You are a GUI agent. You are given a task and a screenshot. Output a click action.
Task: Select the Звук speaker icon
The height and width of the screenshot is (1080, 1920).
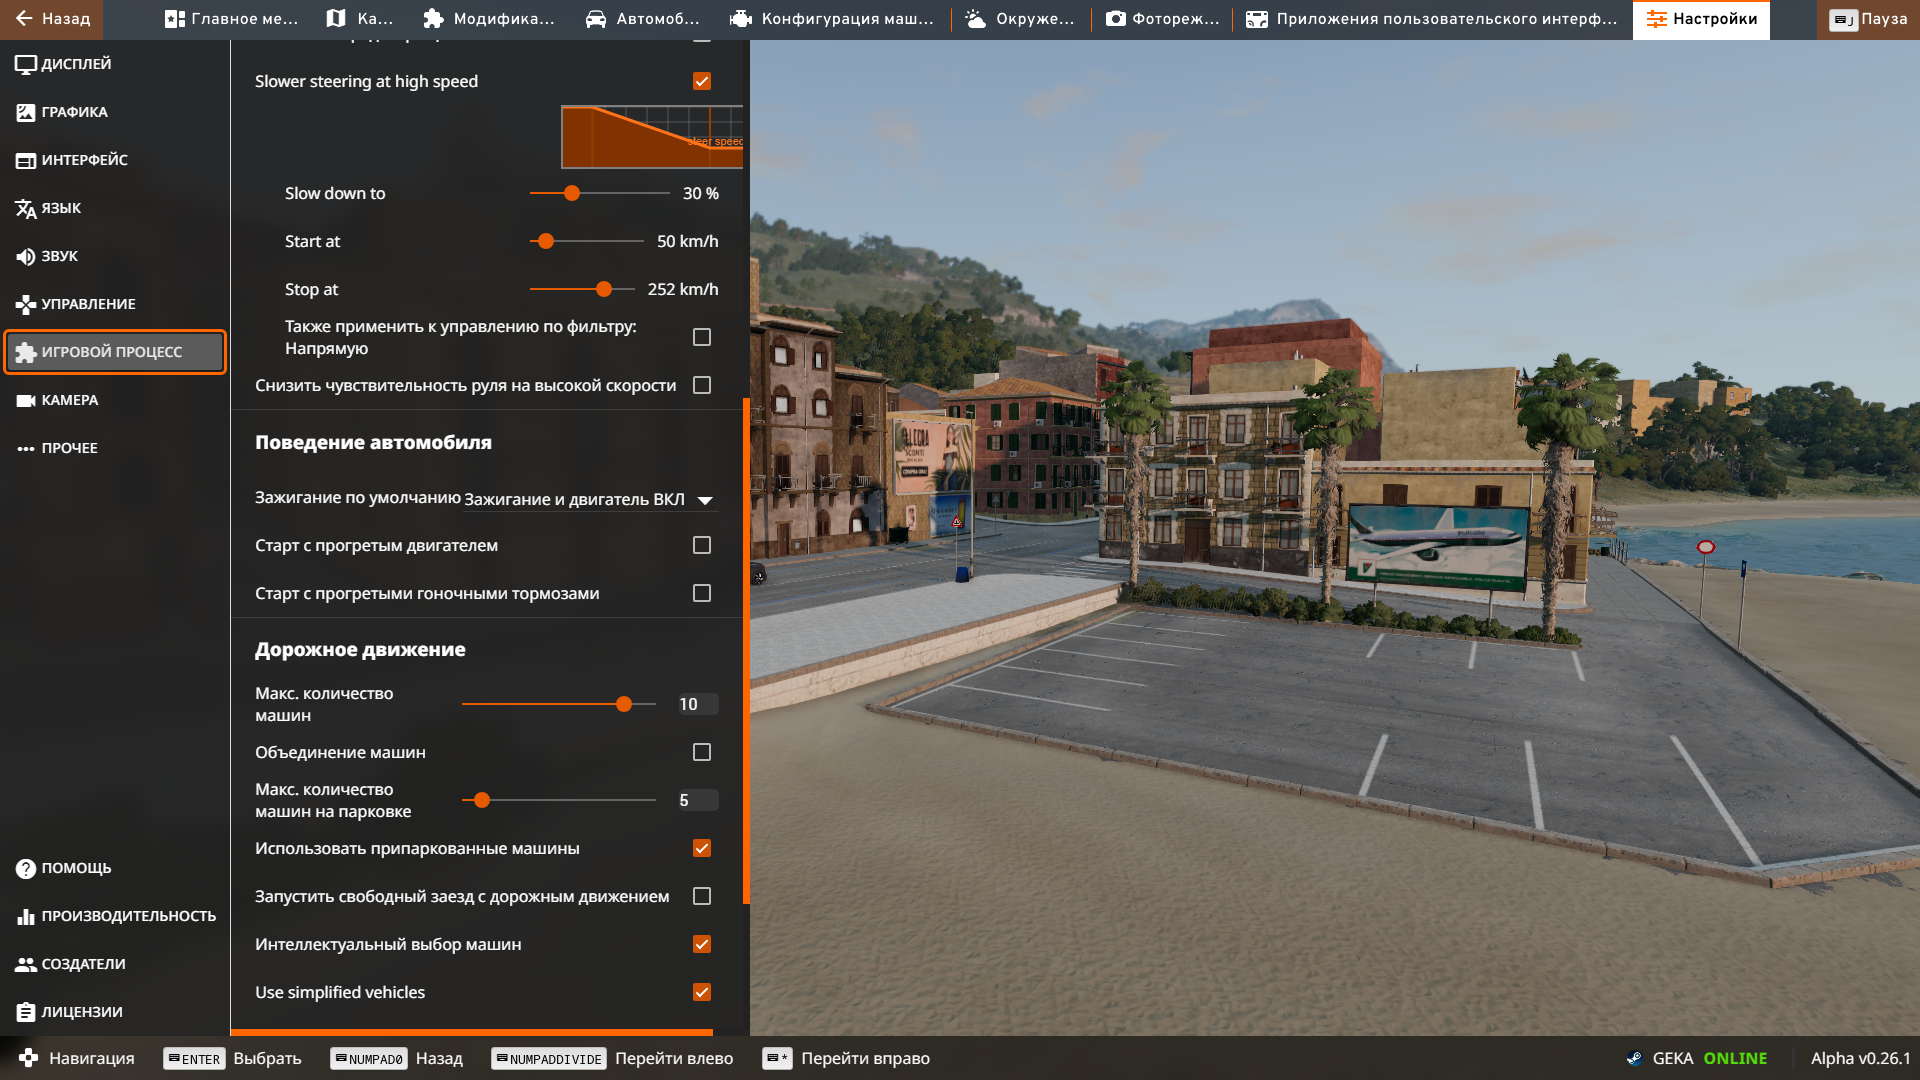coord(26,257)
